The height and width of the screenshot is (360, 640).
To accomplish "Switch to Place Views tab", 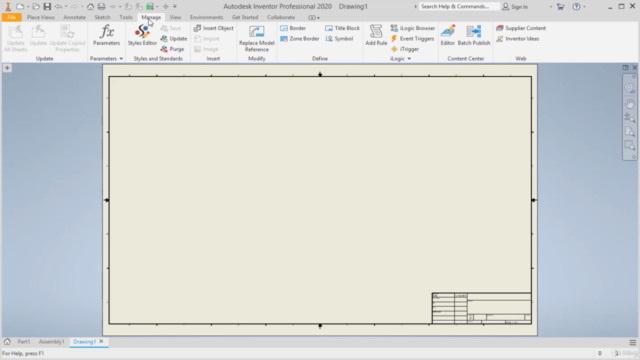I will coord(40,18).
